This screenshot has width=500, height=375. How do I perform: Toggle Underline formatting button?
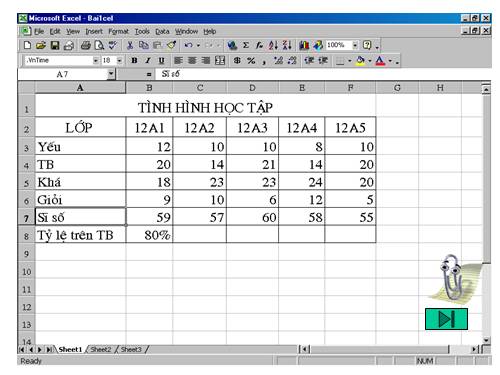tap(162, 60)
